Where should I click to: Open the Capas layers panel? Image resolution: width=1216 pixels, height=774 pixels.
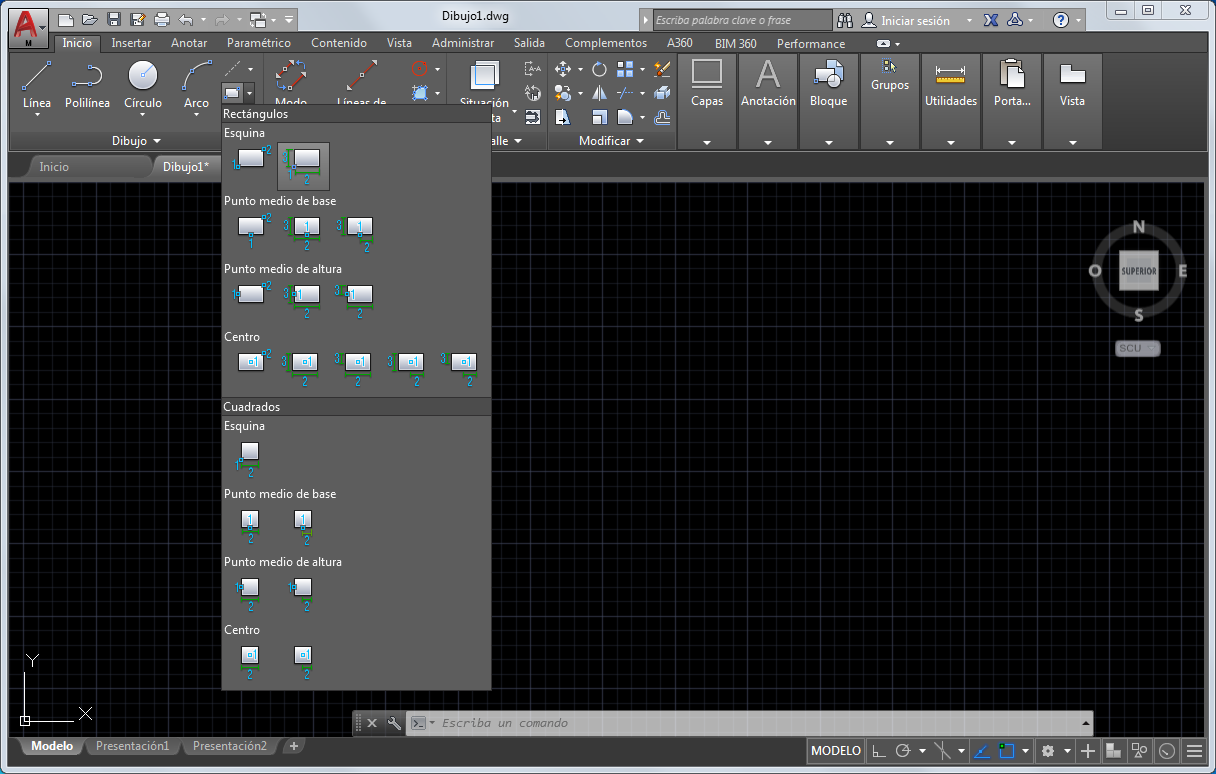point(707,85)
